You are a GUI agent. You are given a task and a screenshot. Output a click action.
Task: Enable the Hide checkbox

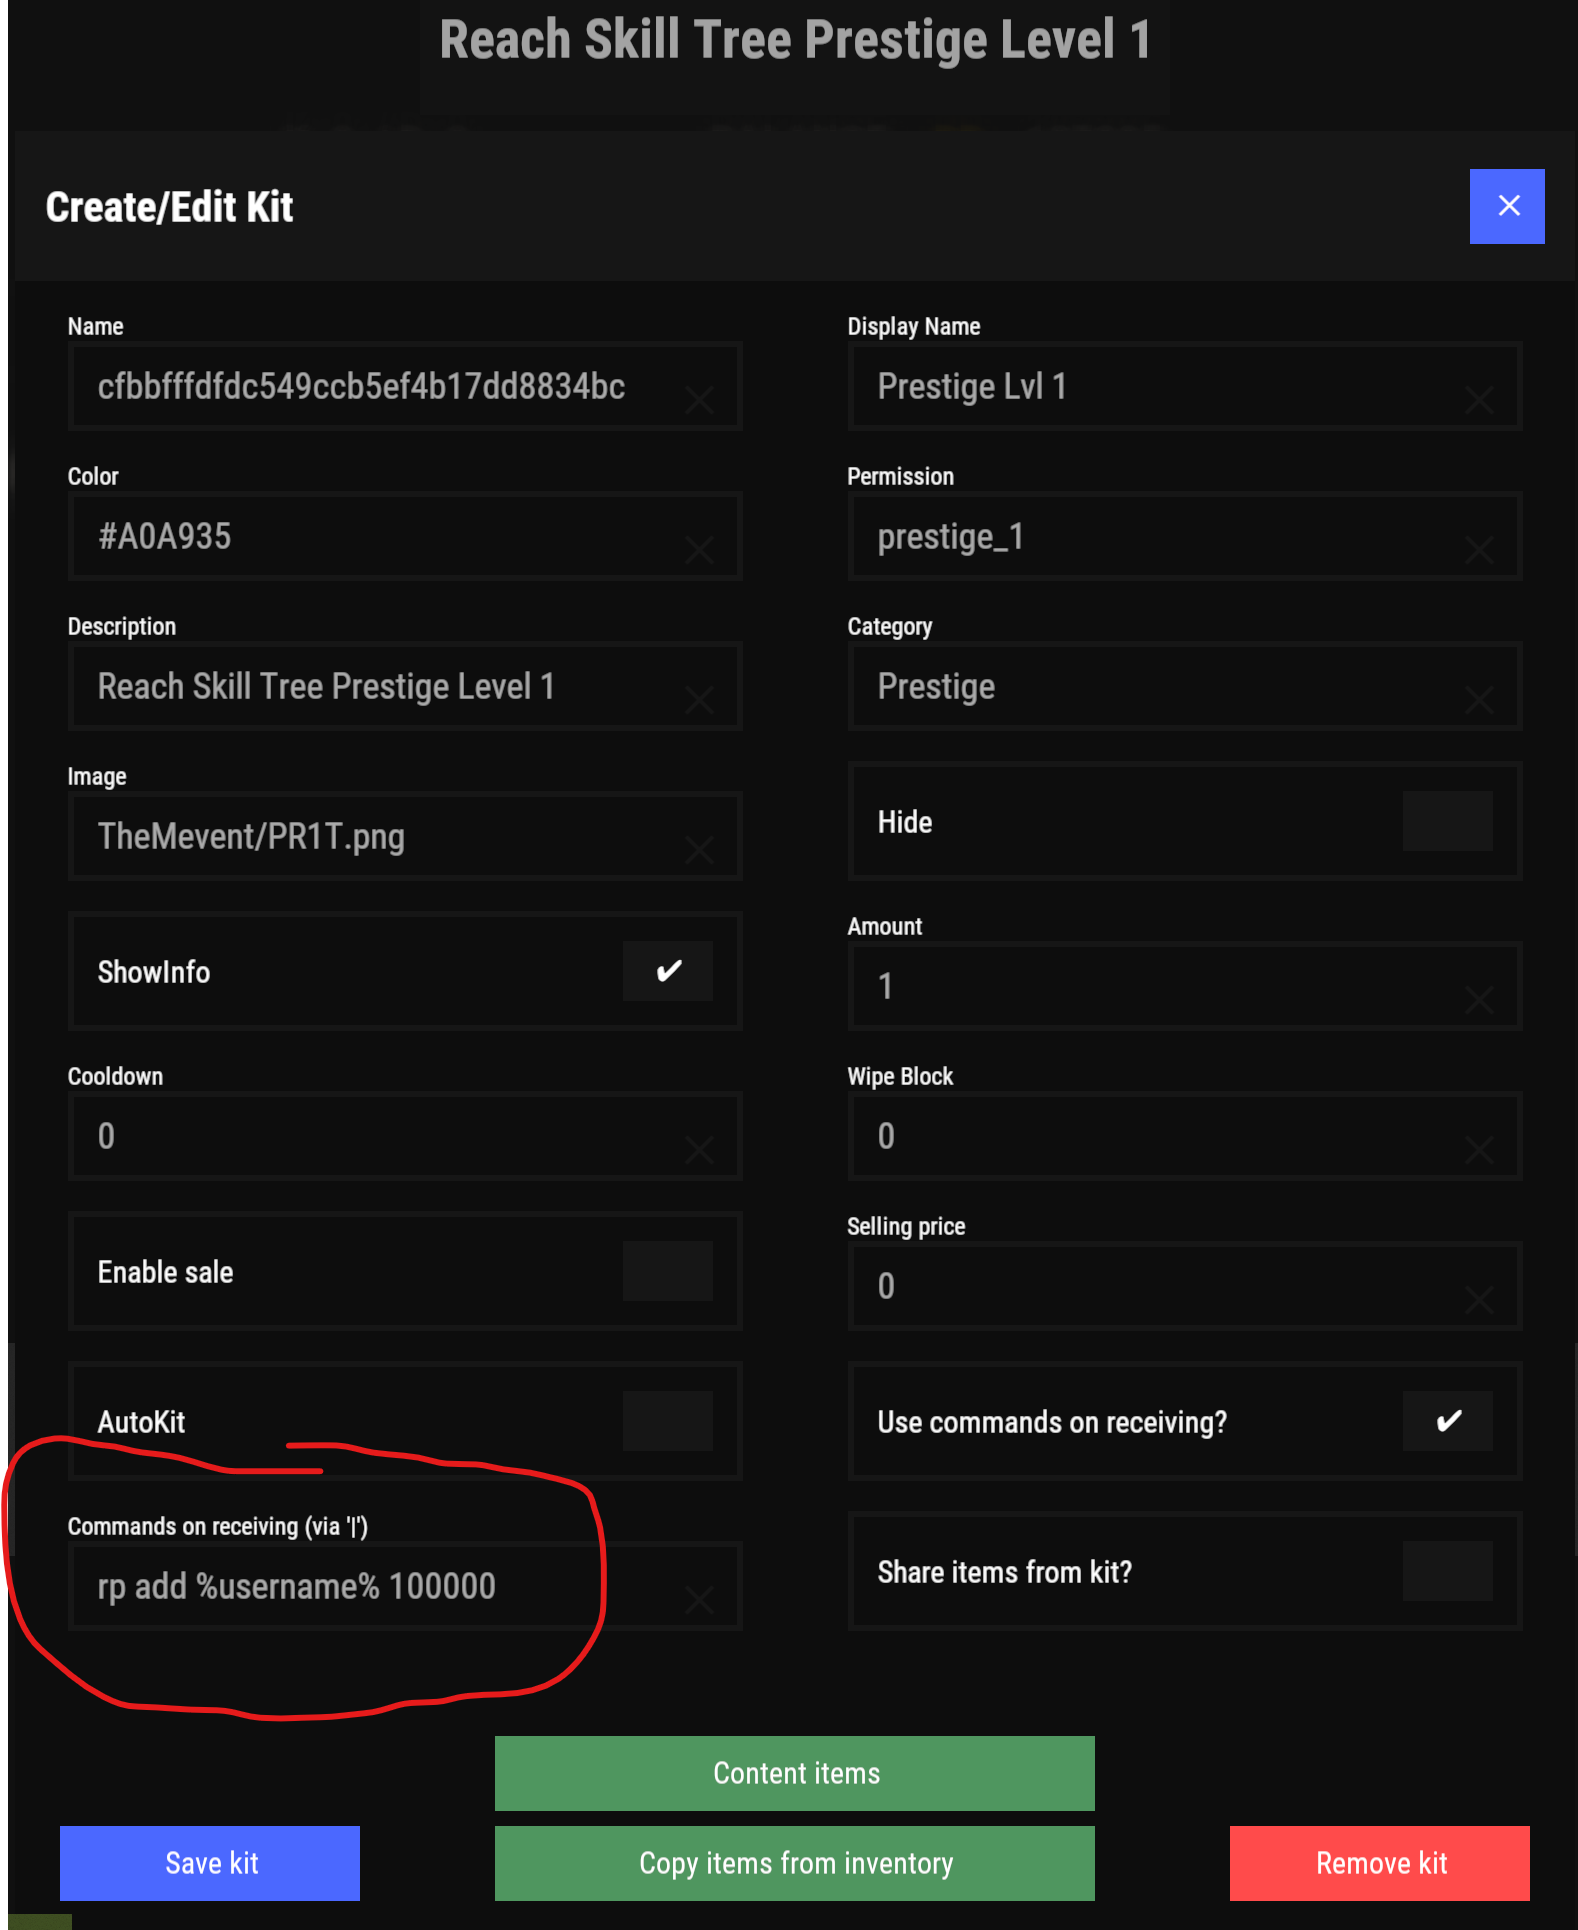1447,821
